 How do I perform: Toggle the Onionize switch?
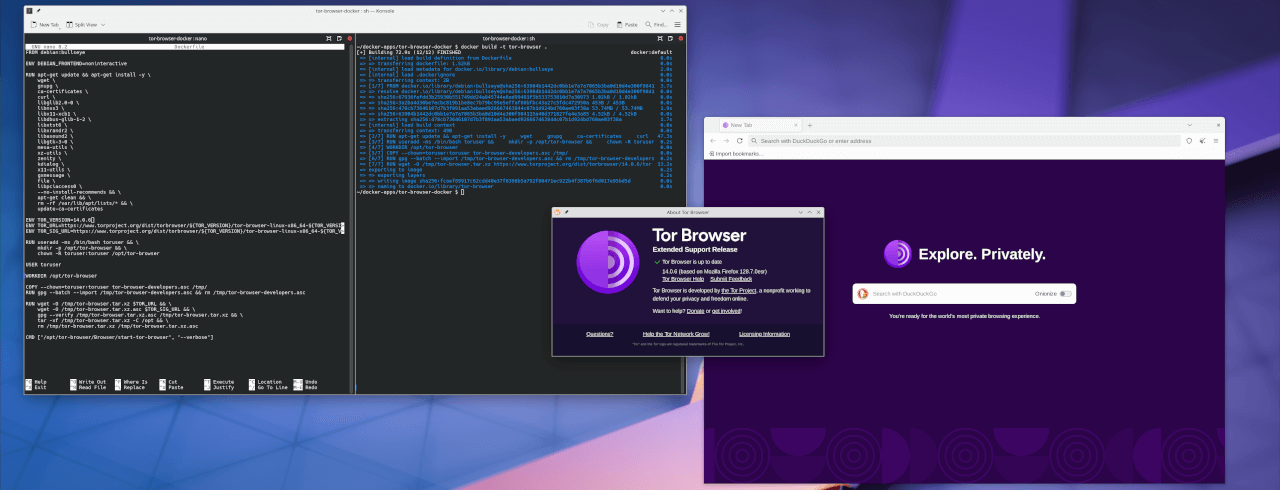[1066, 294]
